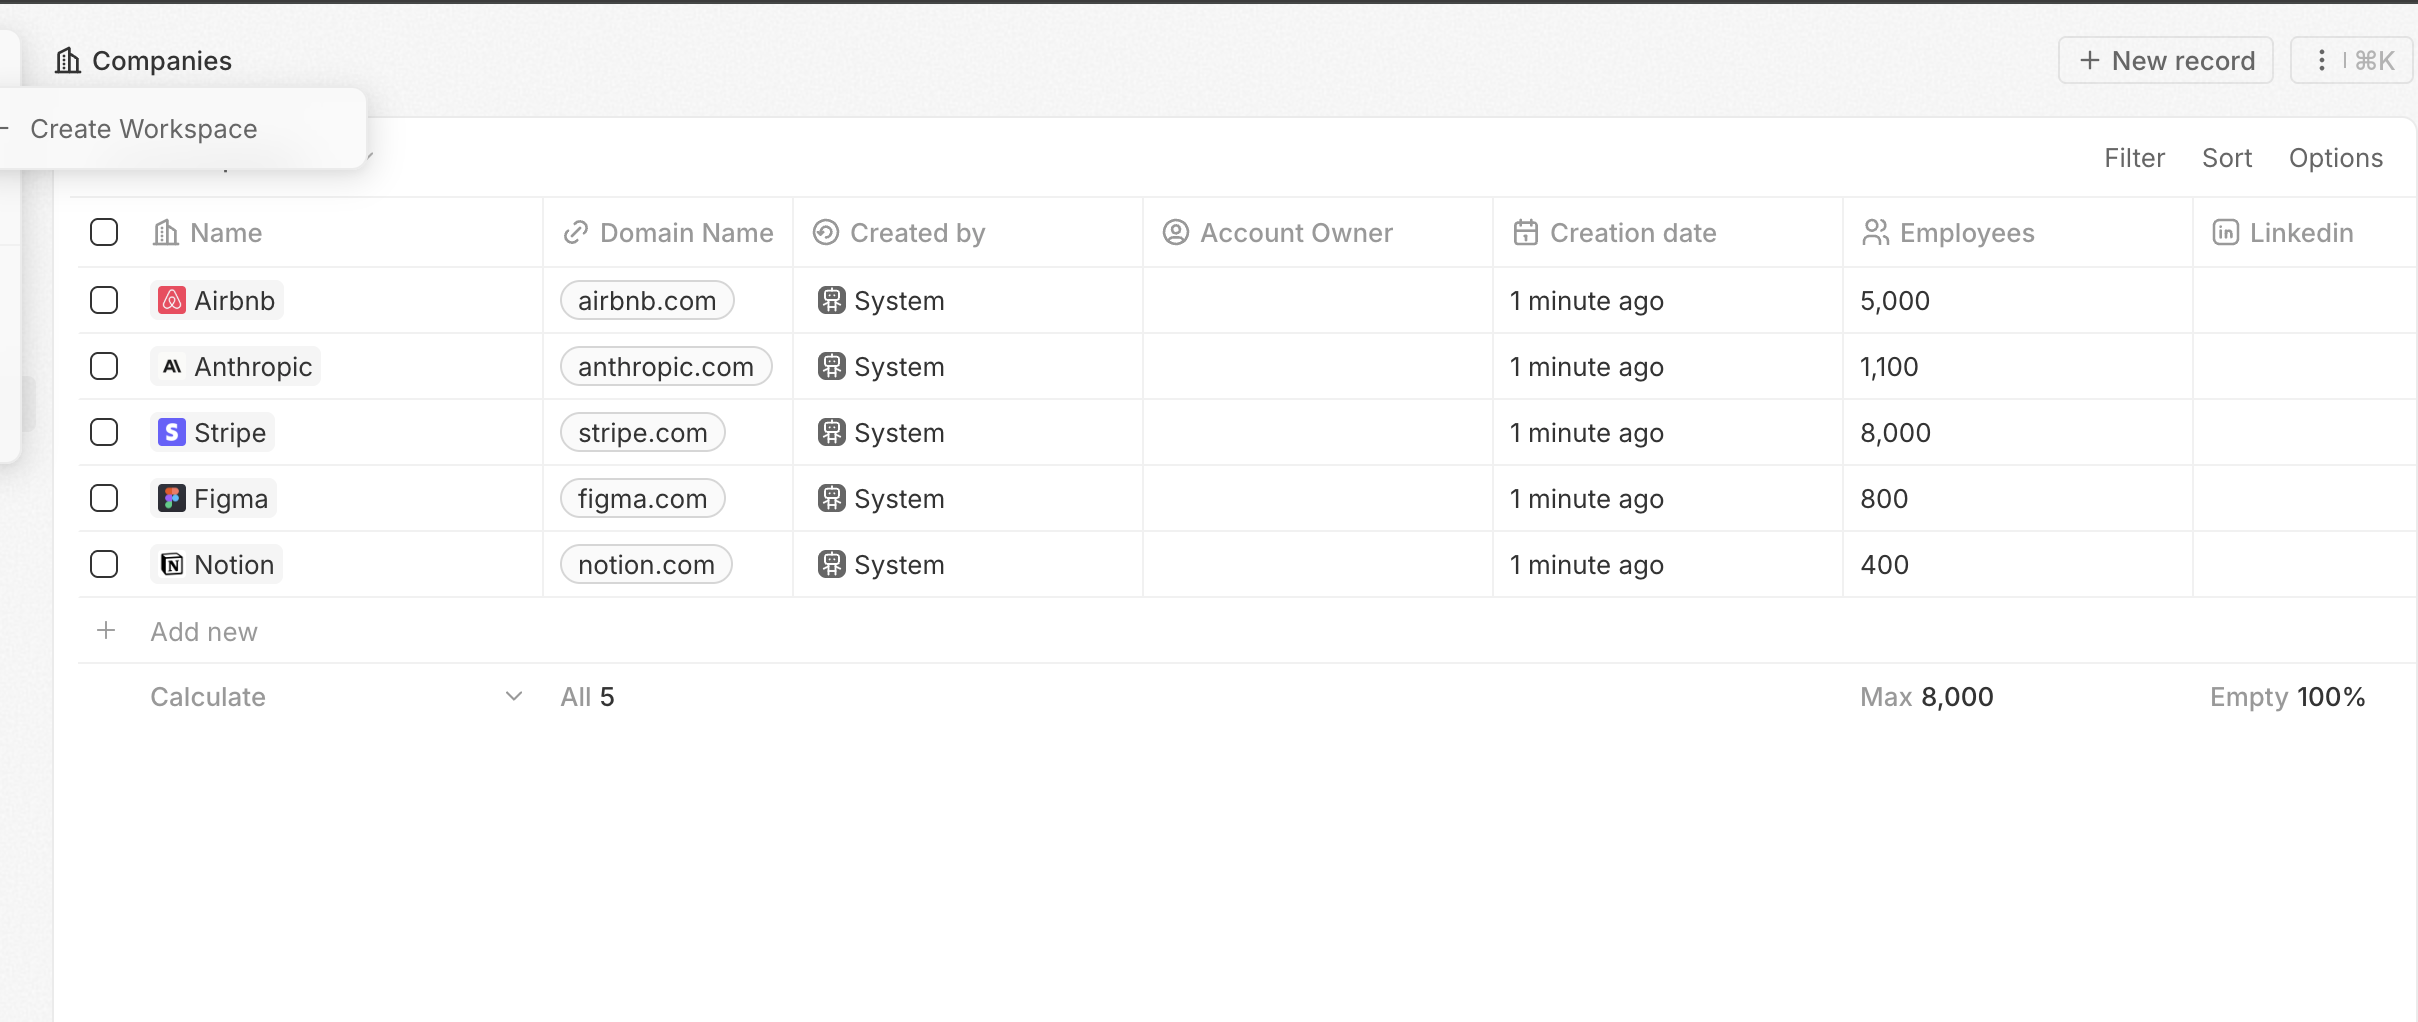Click the Stripe logo icon
Screen dimensions: 2418x1022
(172, 432)
